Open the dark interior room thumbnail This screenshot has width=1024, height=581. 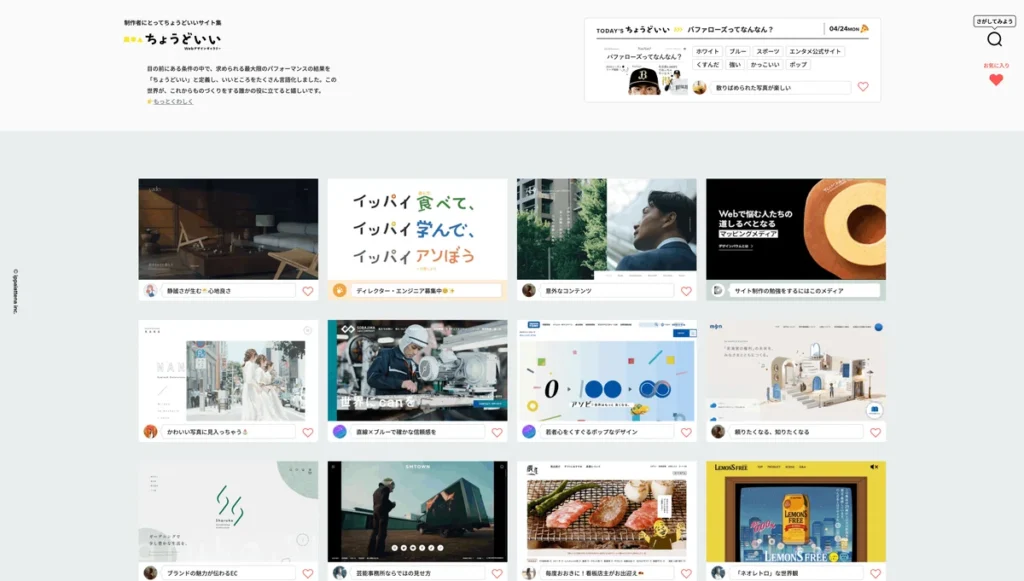click(x=229, y=229)
